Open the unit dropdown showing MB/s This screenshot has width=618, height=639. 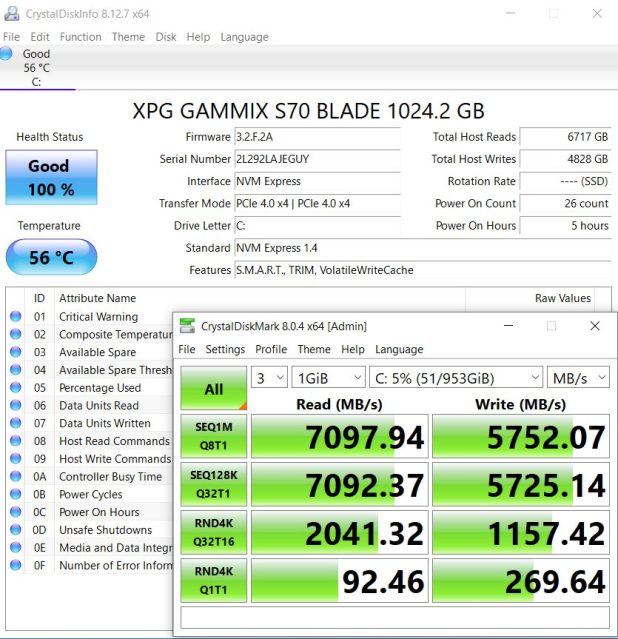[578, 378]
